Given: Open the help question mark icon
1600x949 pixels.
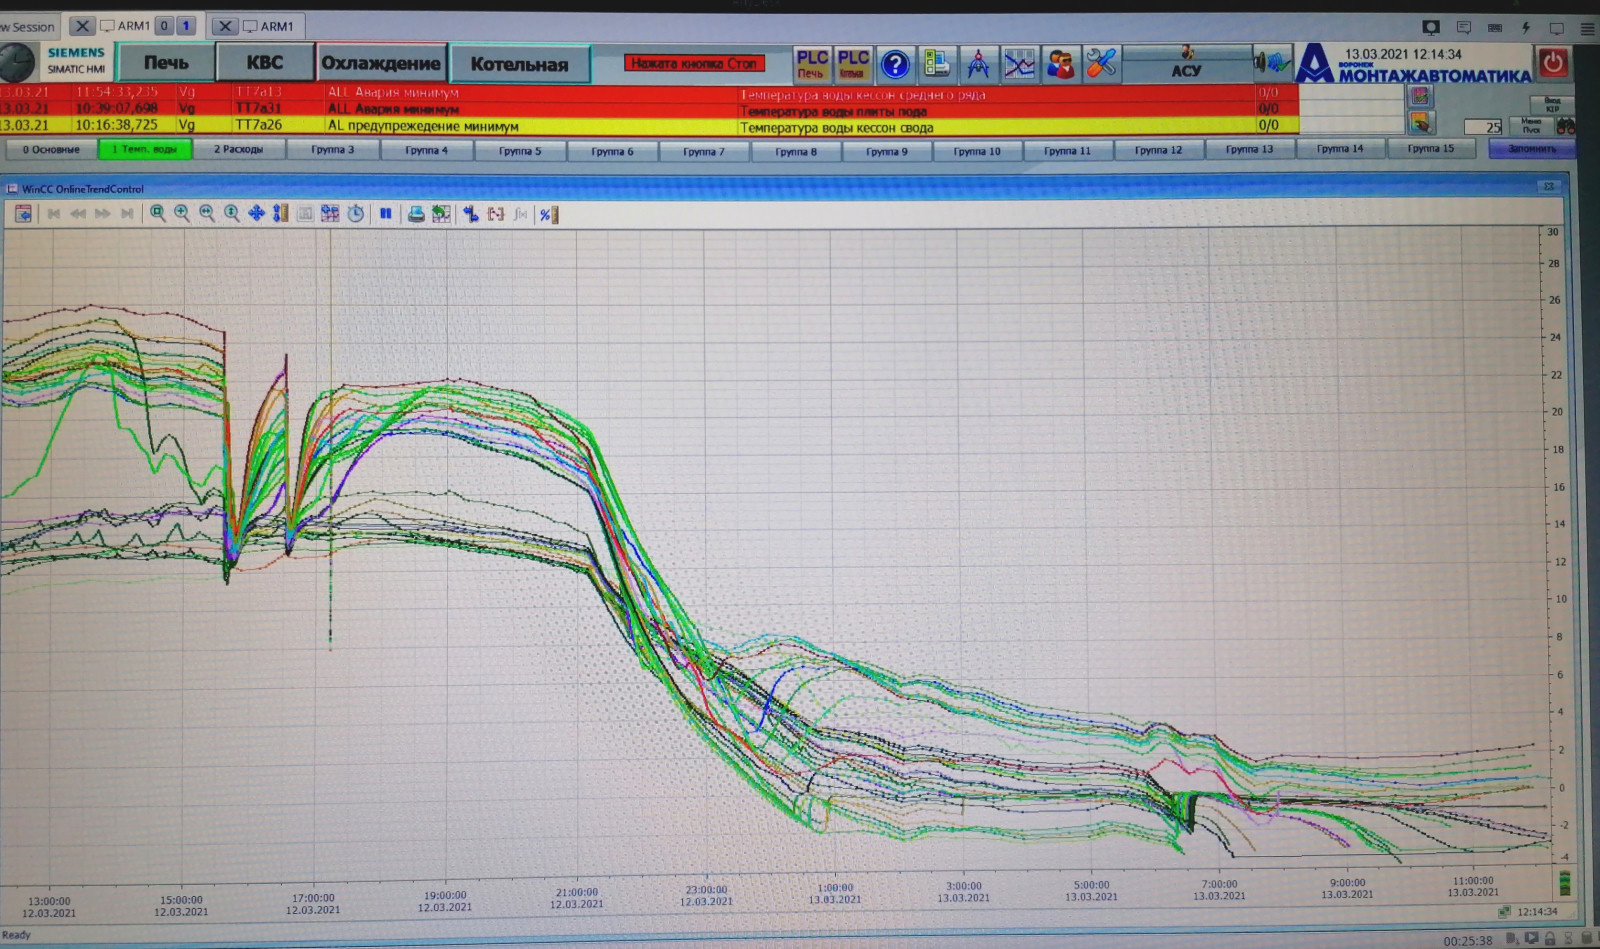Looking at the screenshot, I should 895,65.
